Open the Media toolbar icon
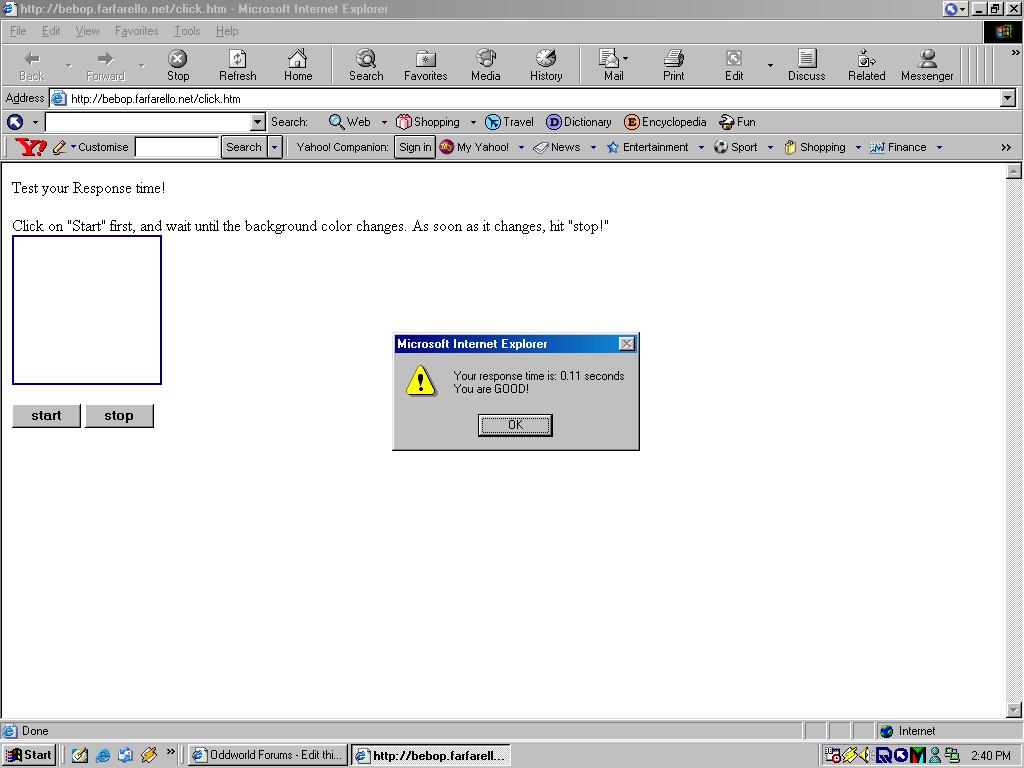The width and height of the screenshot is (1024, 768). tap(485, 65)
